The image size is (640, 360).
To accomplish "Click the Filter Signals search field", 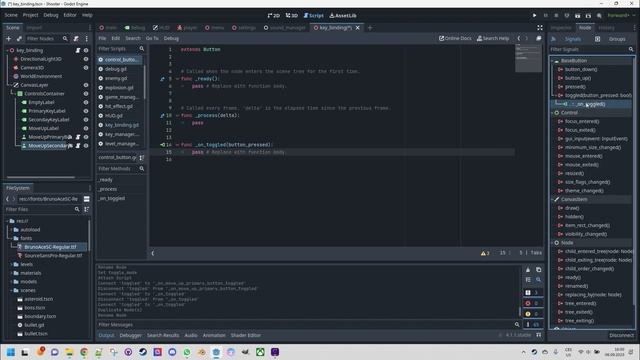I will [x=591, y=49].
